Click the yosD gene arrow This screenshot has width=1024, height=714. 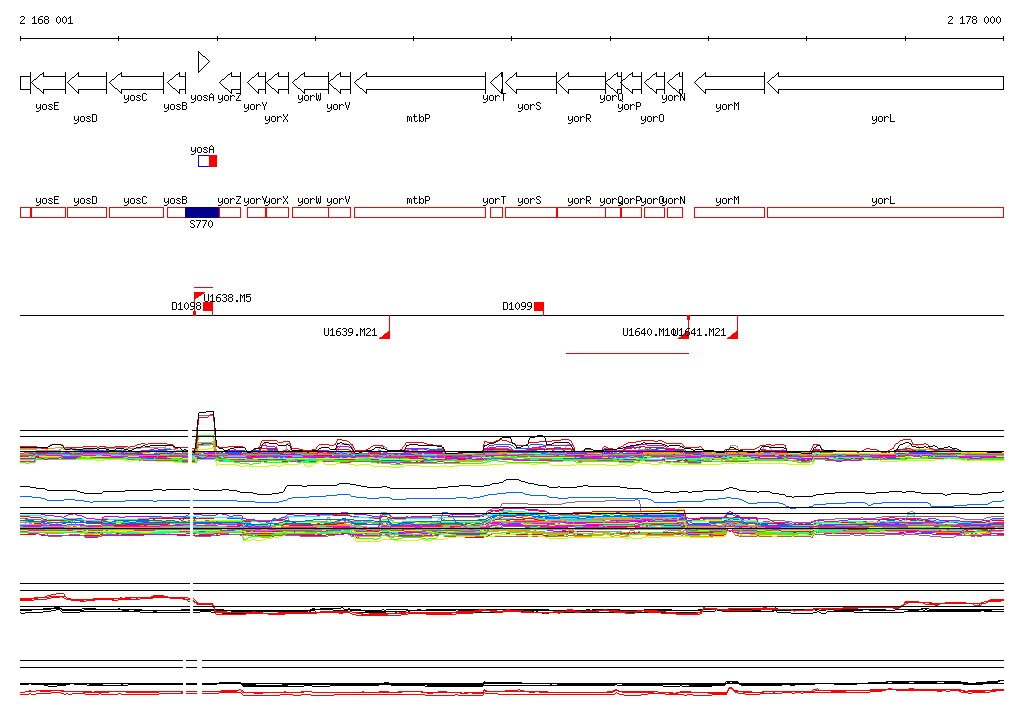click(86, 82)
